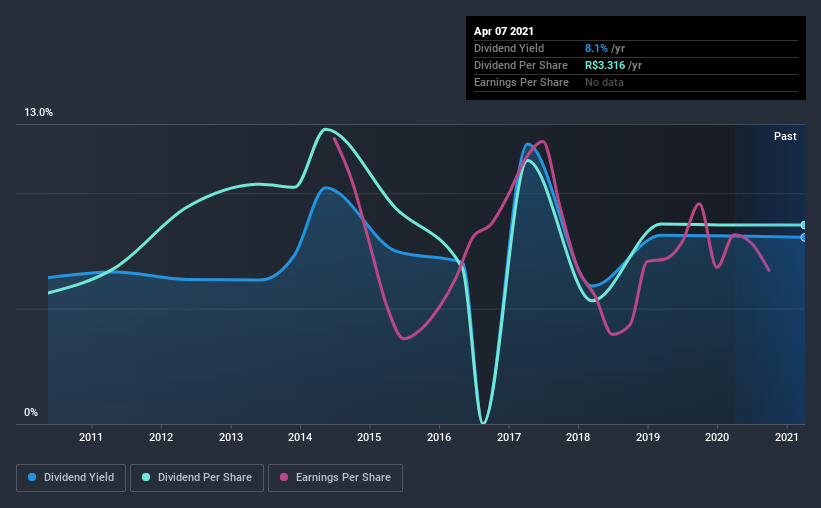This screenshot has width=821, height=508.
Task: Click the magenta dot in the Earnings Per Share legend
Action: click(x=284, y=478)
